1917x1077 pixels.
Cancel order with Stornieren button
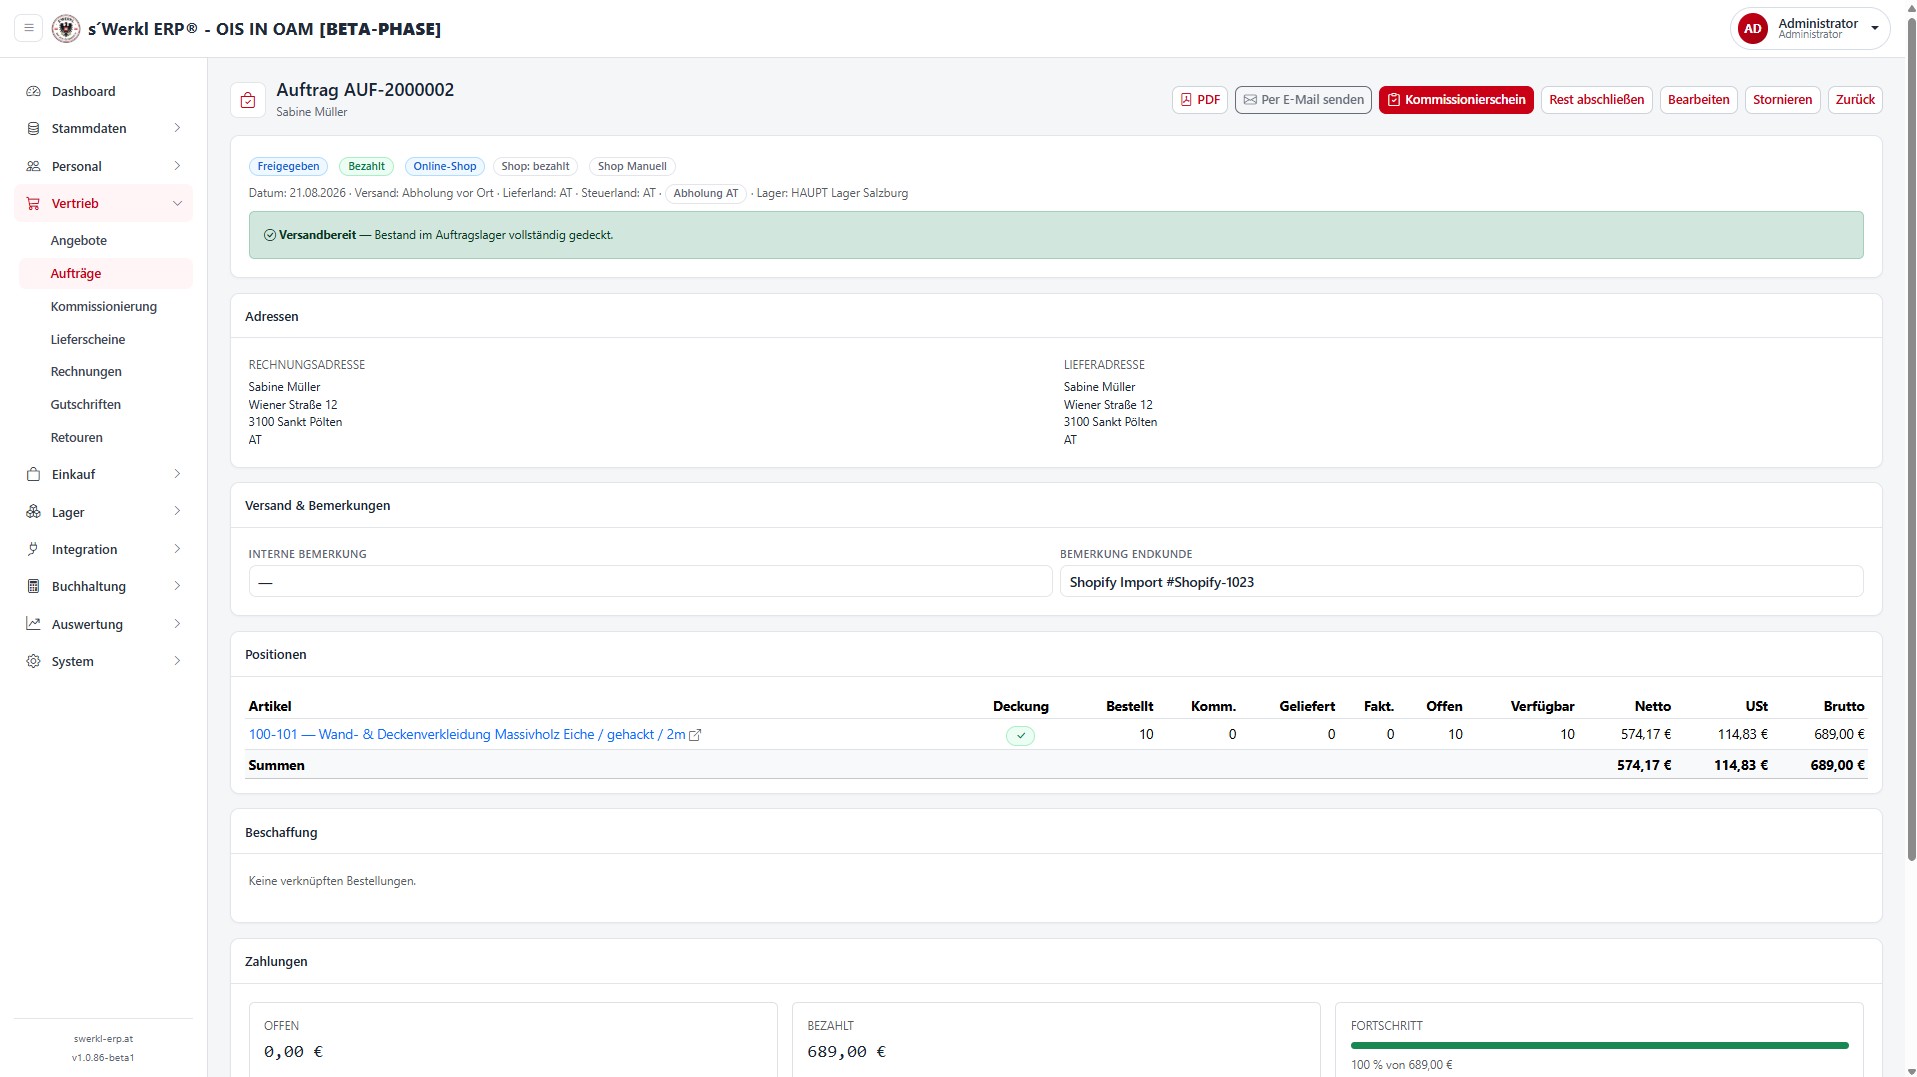[1782, 100]
